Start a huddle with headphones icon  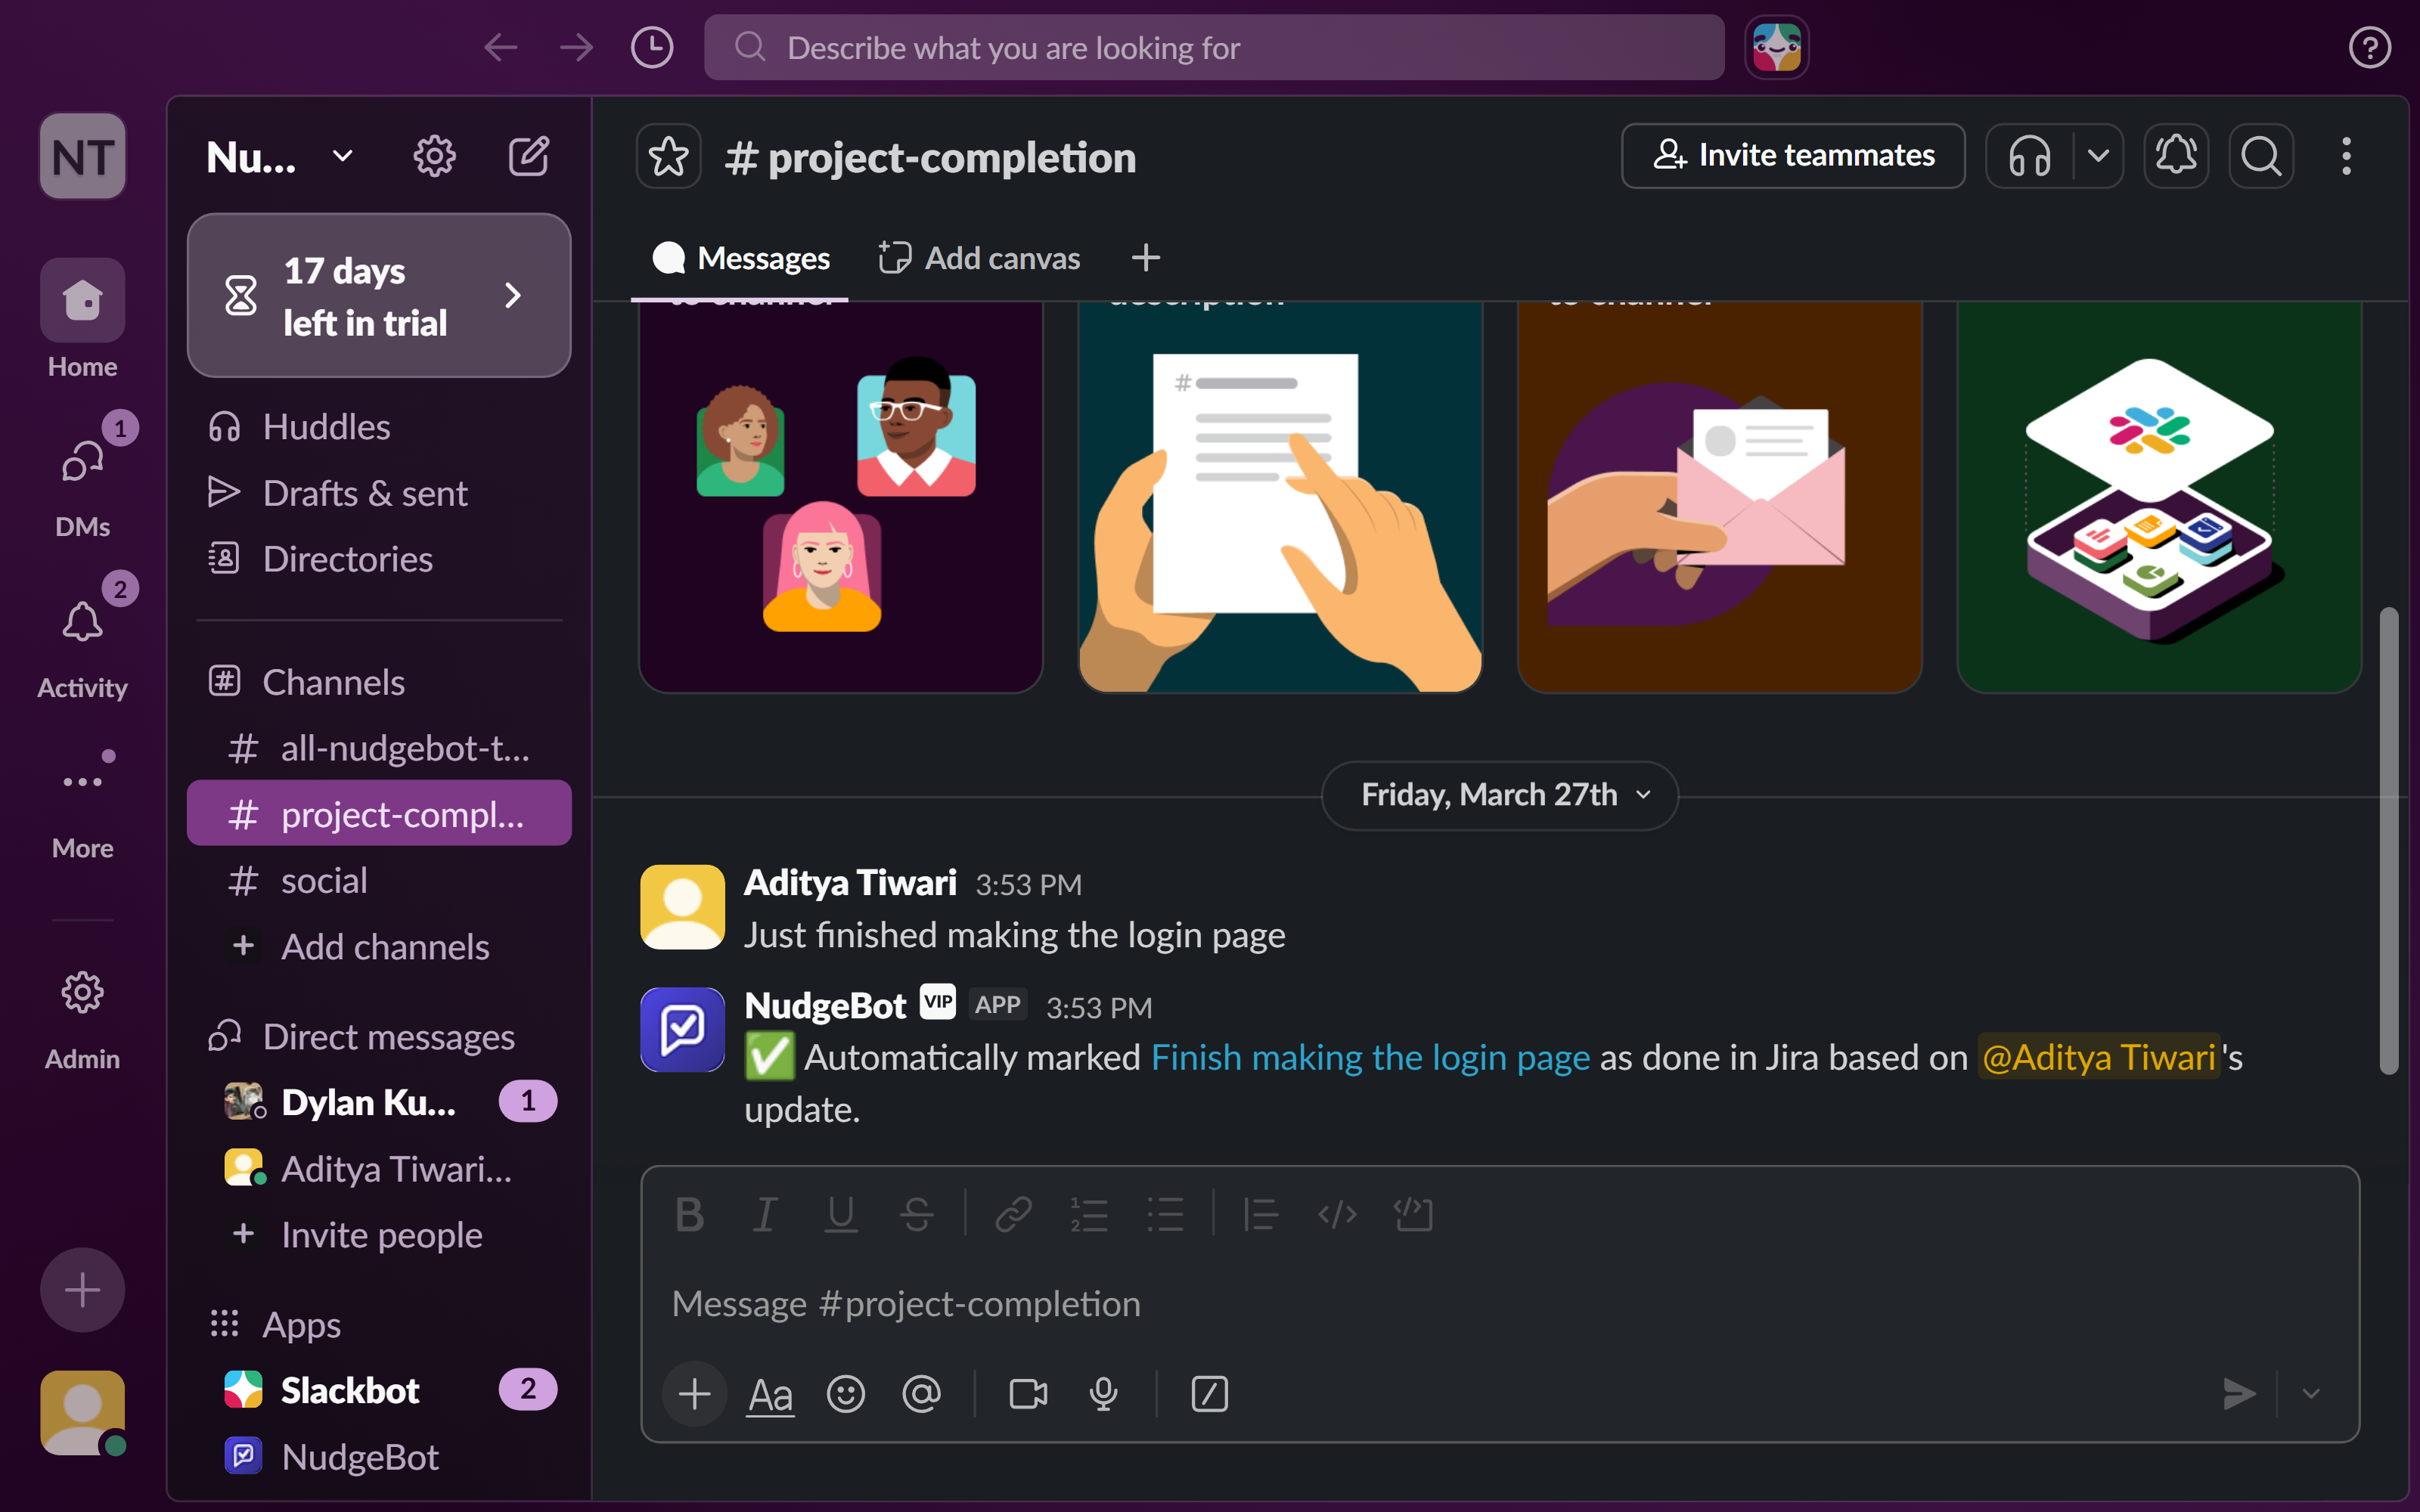click(2029, 156)
